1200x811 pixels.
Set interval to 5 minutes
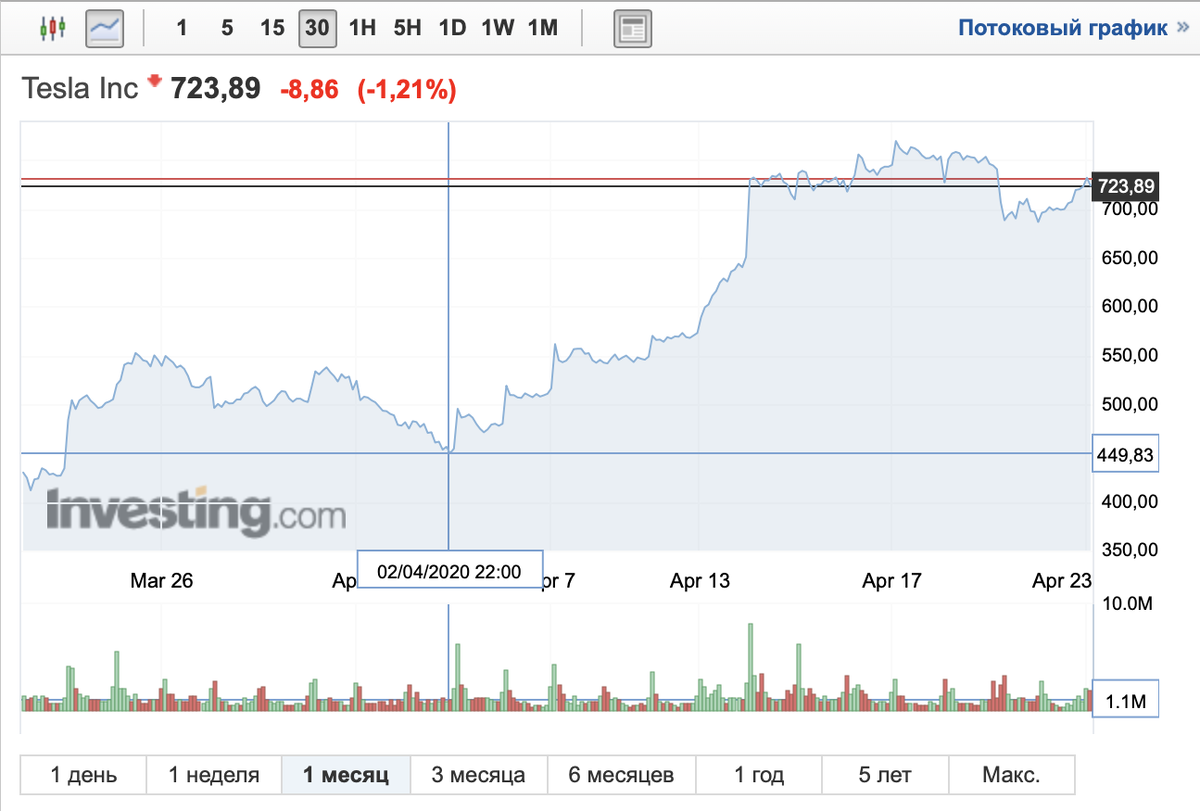tap(227, 27)
